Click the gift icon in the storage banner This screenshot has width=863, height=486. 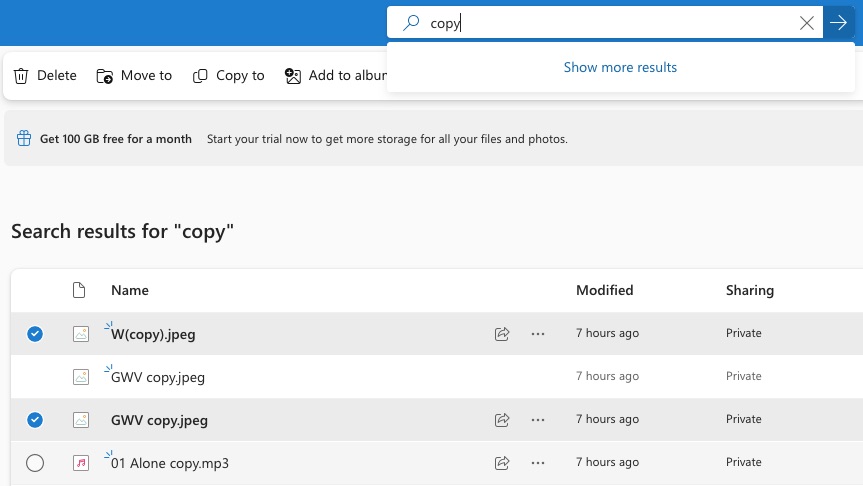click(24, 138)
